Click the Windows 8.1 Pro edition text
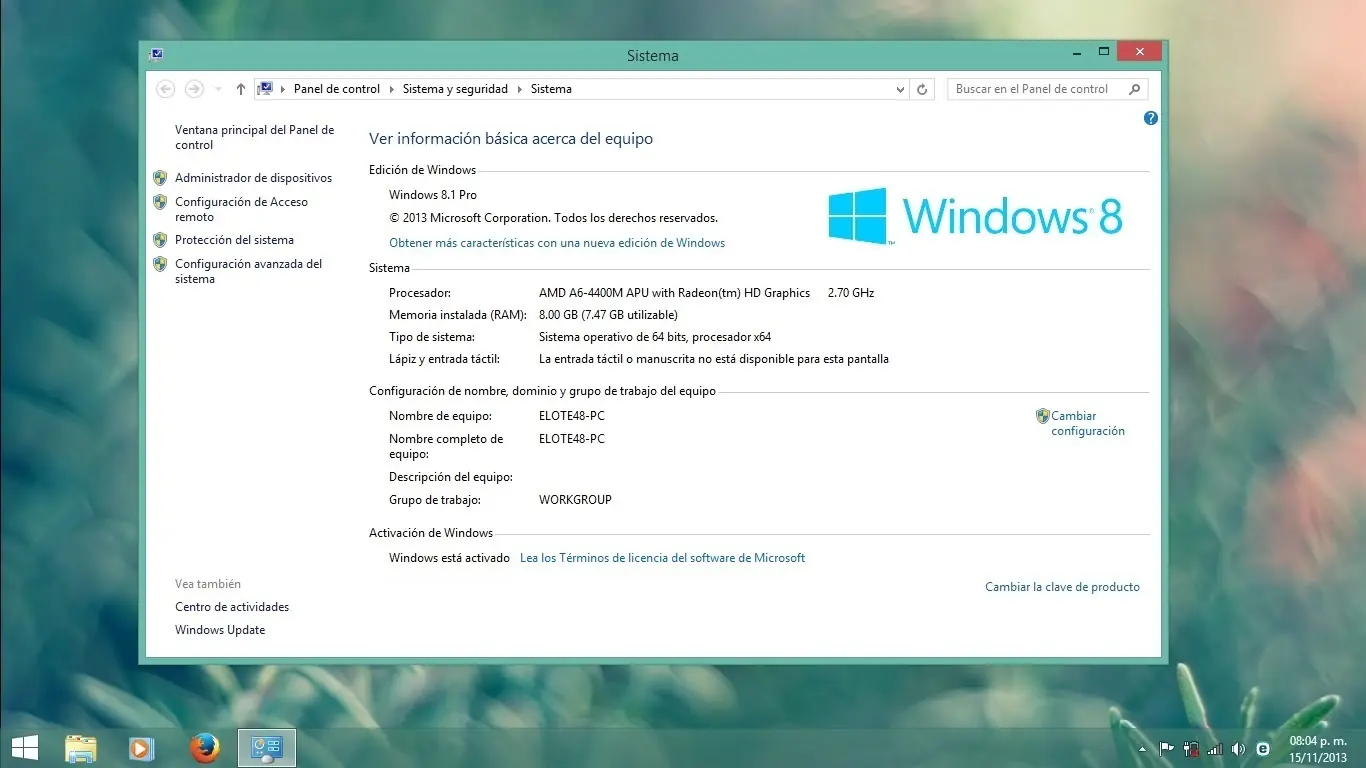The height and width of the screenshot is (768, 1366). pyautogui.click(x=433, y=195)
